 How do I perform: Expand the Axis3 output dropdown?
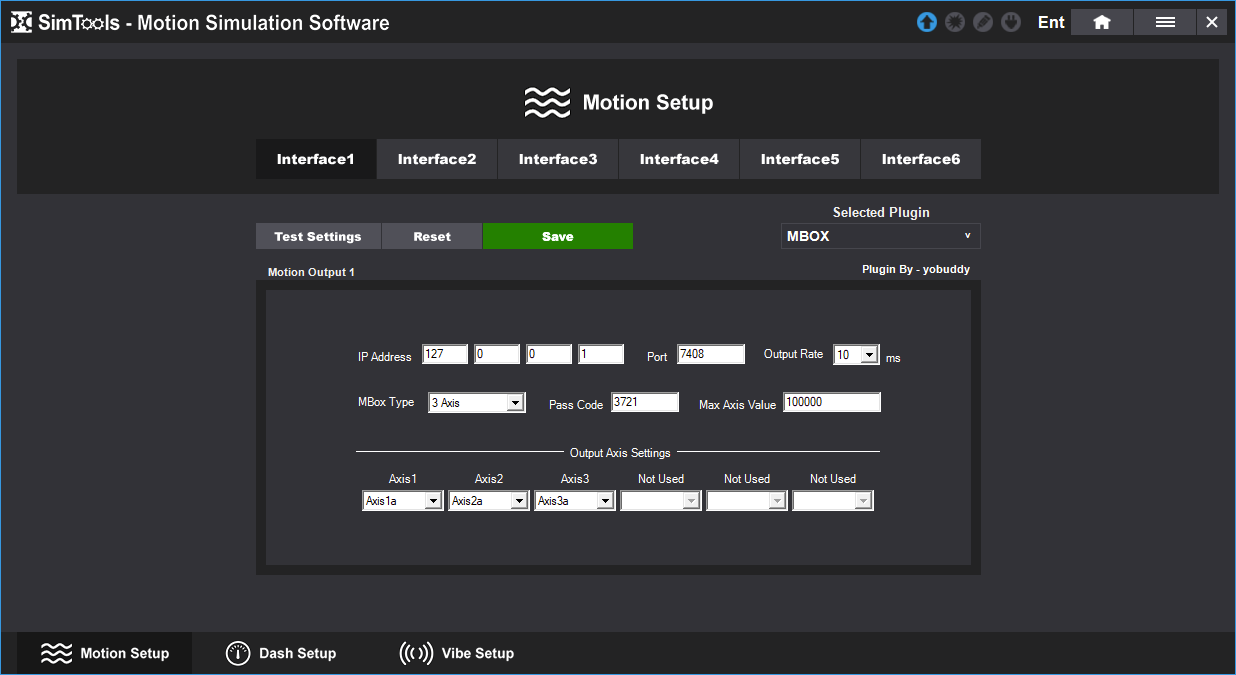[x=605, y=501]
